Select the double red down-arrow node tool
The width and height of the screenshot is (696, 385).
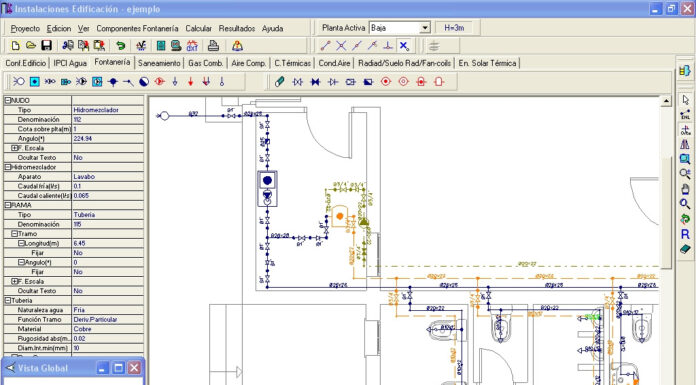206,82
